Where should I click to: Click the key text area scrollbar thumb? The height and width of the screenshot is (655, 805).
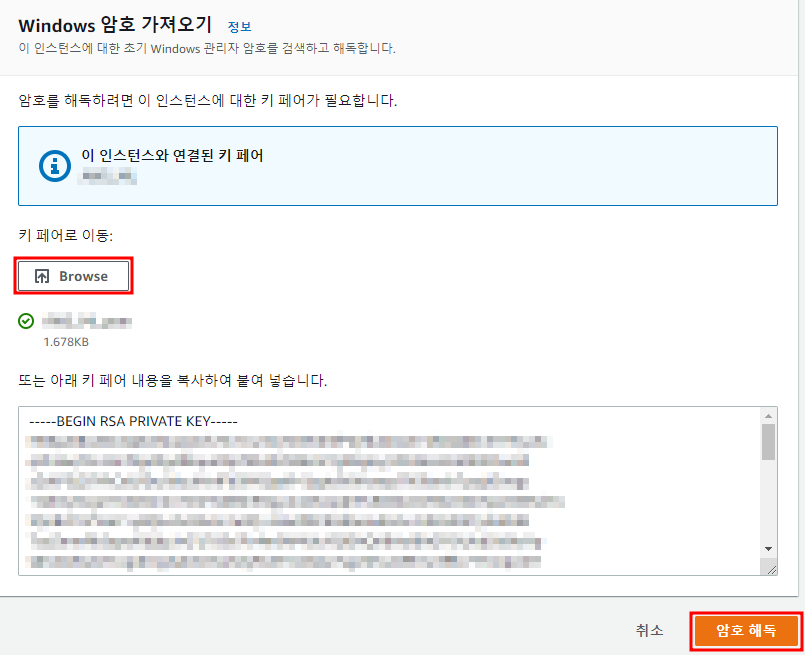[768, 442]
